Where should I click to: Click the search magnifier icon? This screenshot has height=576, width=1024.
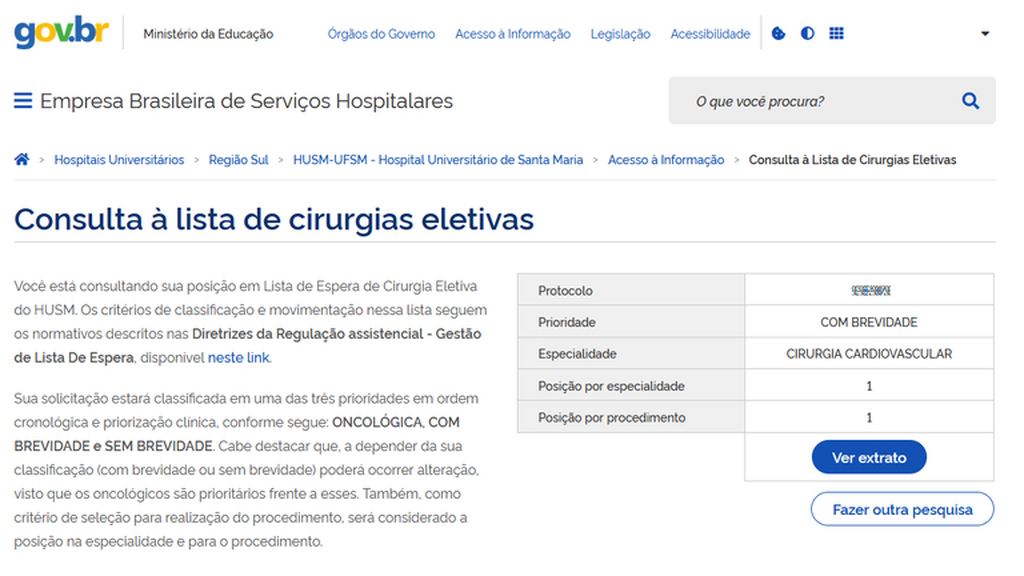point(969,101)
